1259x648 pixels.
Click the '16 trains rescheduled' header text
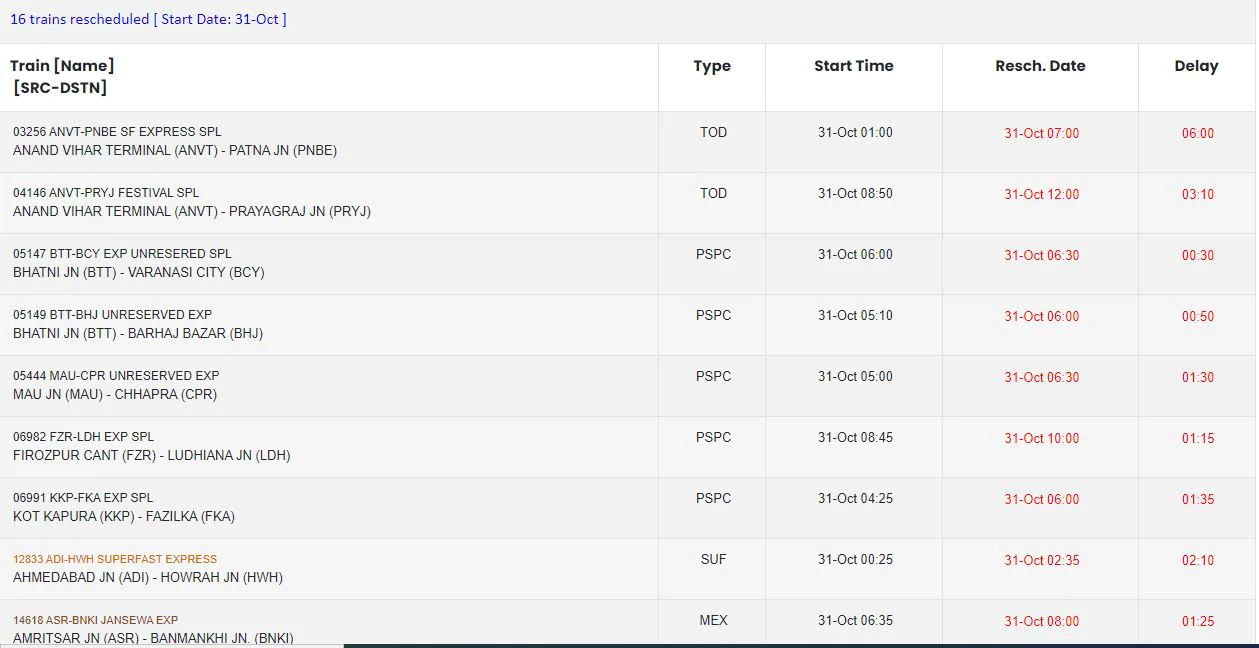[148, 19]
